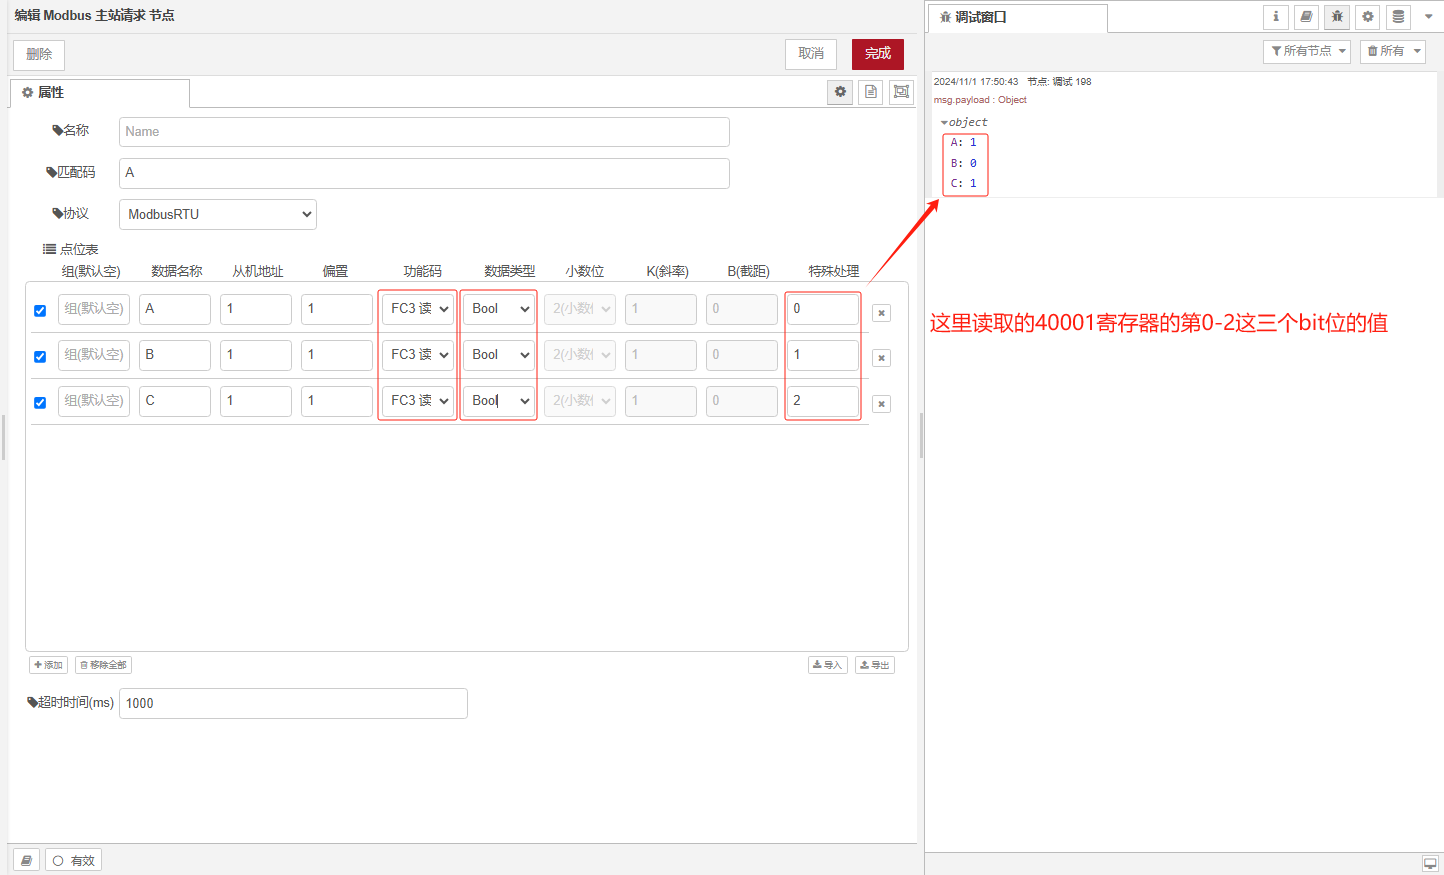Uncheck the checkbox for row A
The width and height of the screenshot is (1444, 875).
pyautogui.click(x=40, y=311)
